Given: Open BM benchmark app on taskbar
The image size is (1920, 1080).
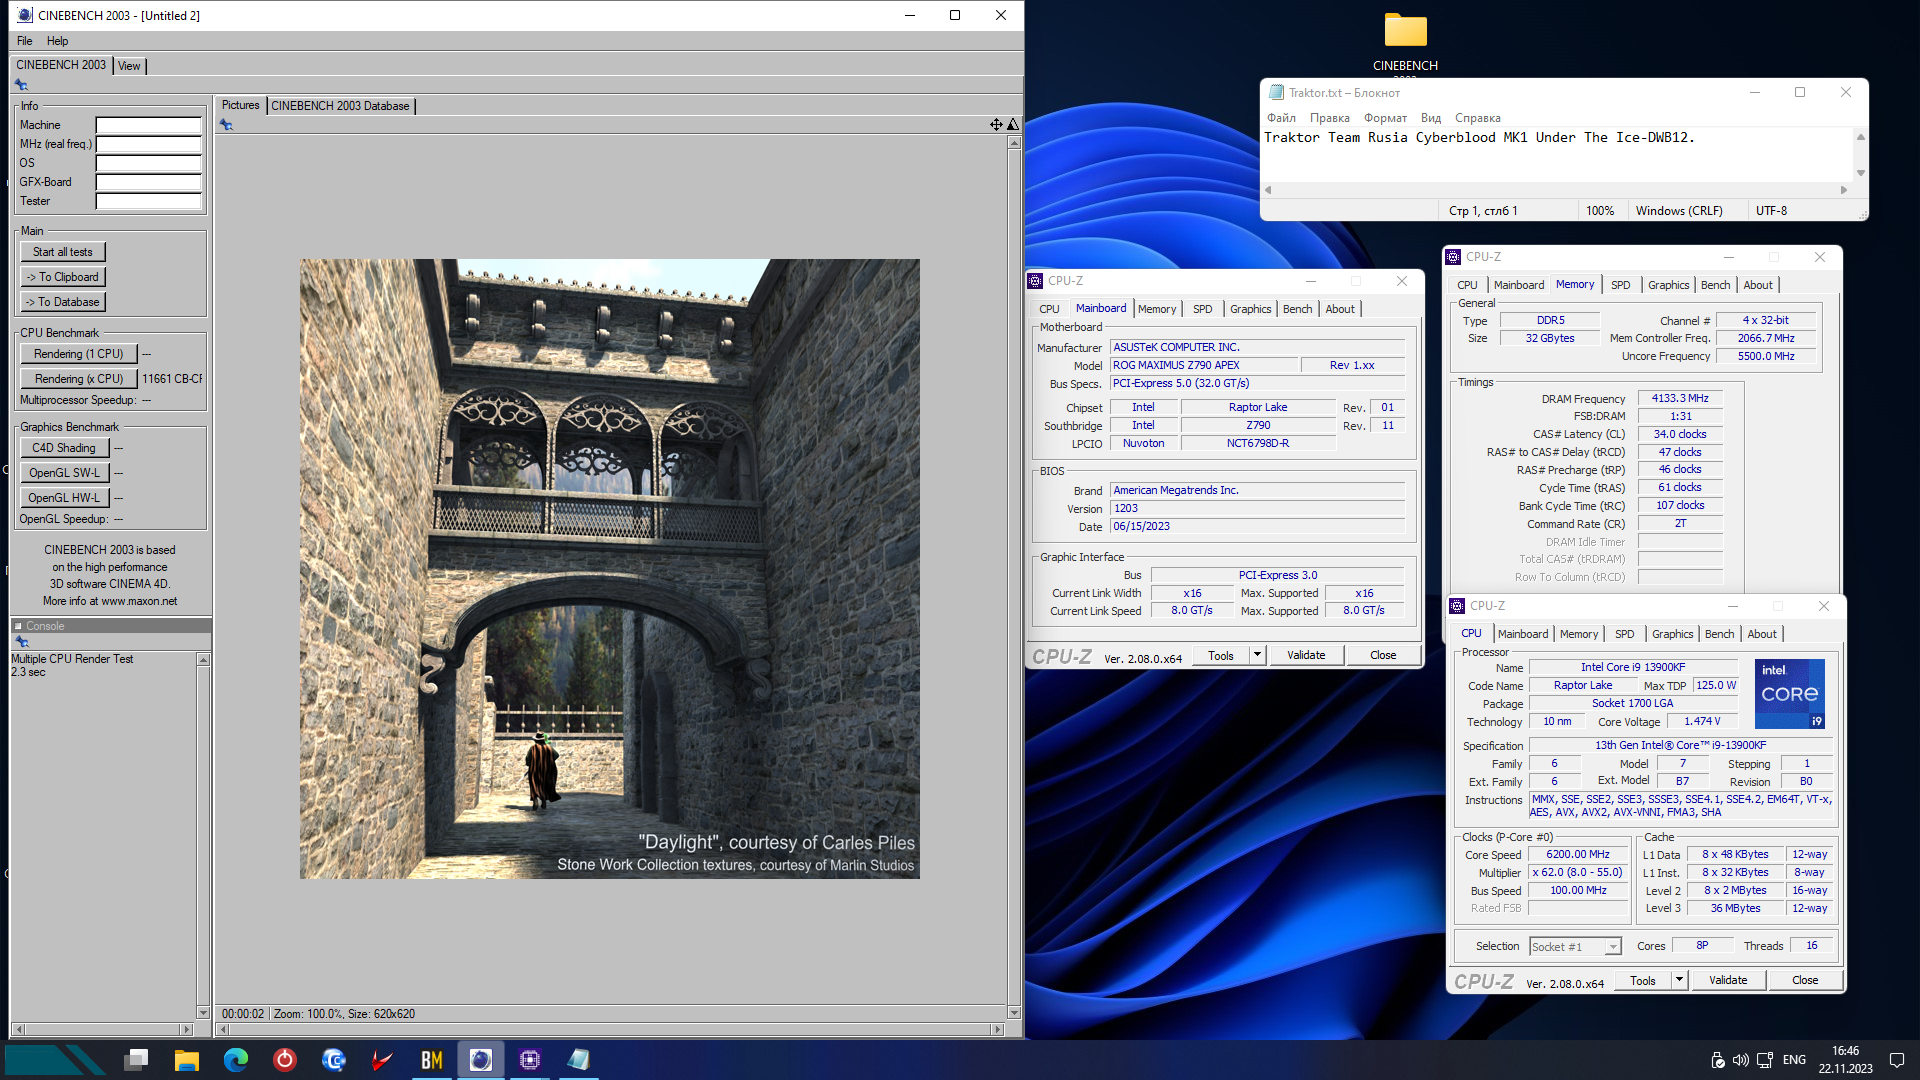Looking at the screenshot, I should (x=431, y=1059).
